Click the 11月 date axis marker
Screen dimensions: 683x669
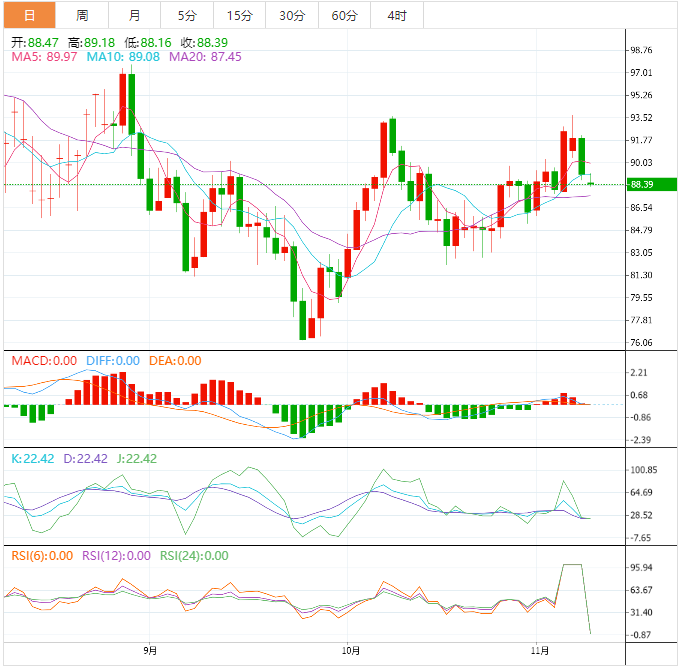click(540, 650)
